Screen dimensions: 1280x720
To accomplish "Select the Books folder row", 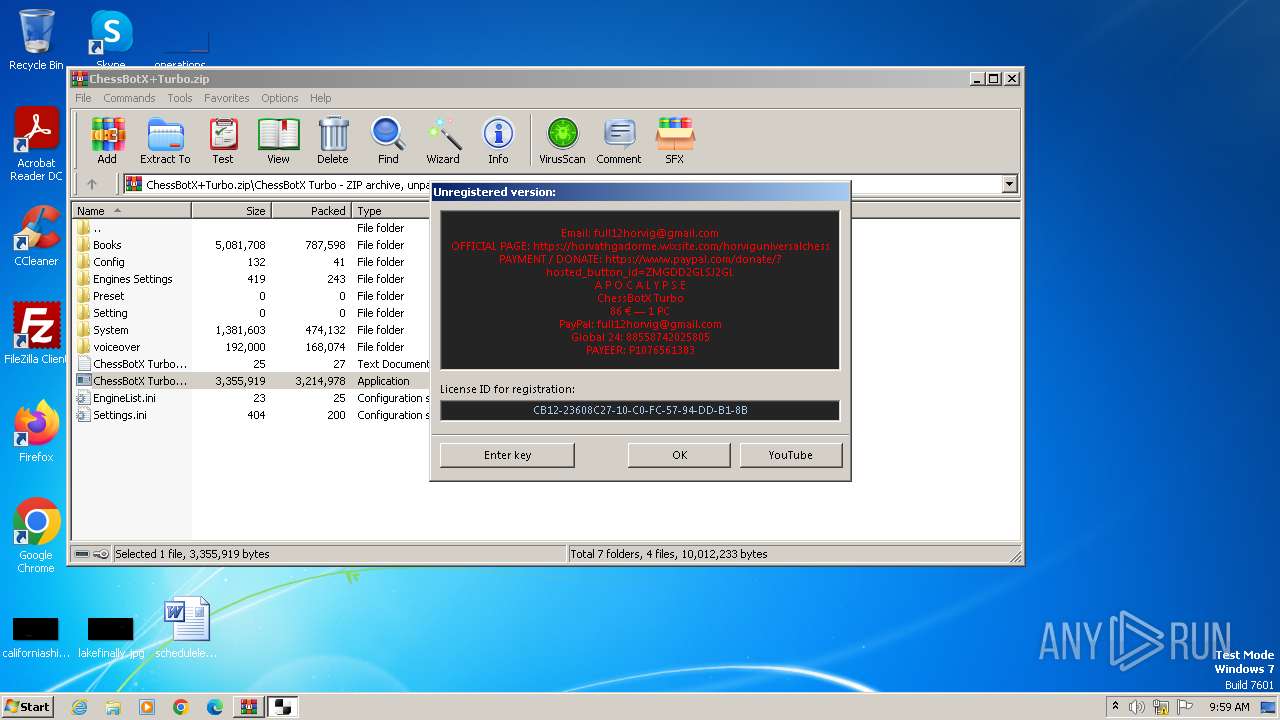I will [250, 245].
